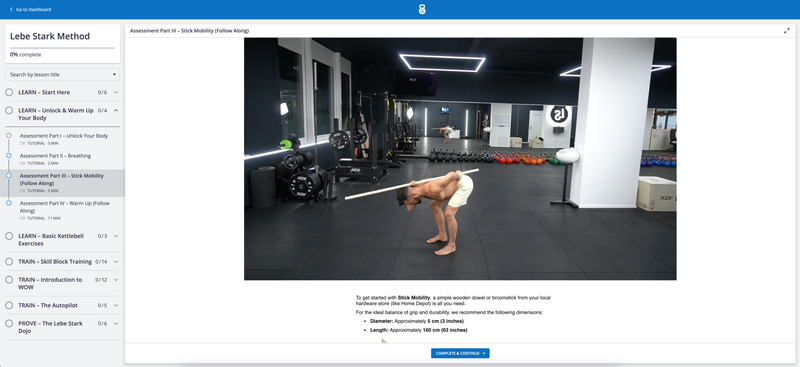Click the video icon under Assessment Part I

pyautogui.click(x=22, y=143)
